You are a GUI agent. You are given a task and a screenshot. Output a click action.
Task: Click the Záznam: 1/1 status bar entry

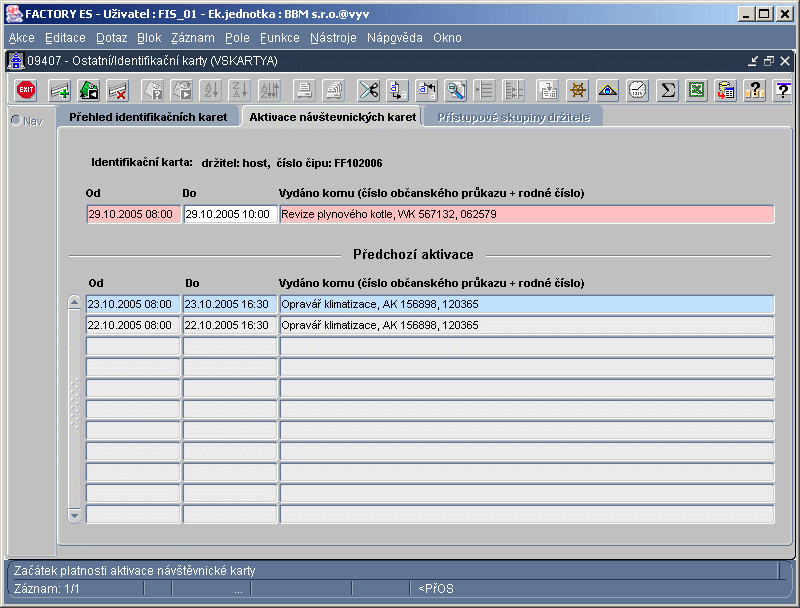(46, 589)
